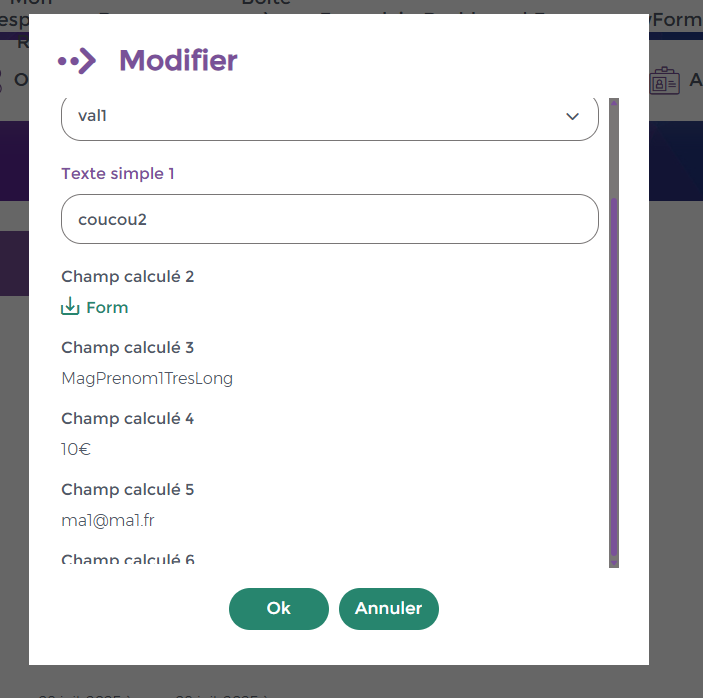Screen dimensions: 703x698
Task: Click the Modifier dialog title
Action: coord(178,61)
